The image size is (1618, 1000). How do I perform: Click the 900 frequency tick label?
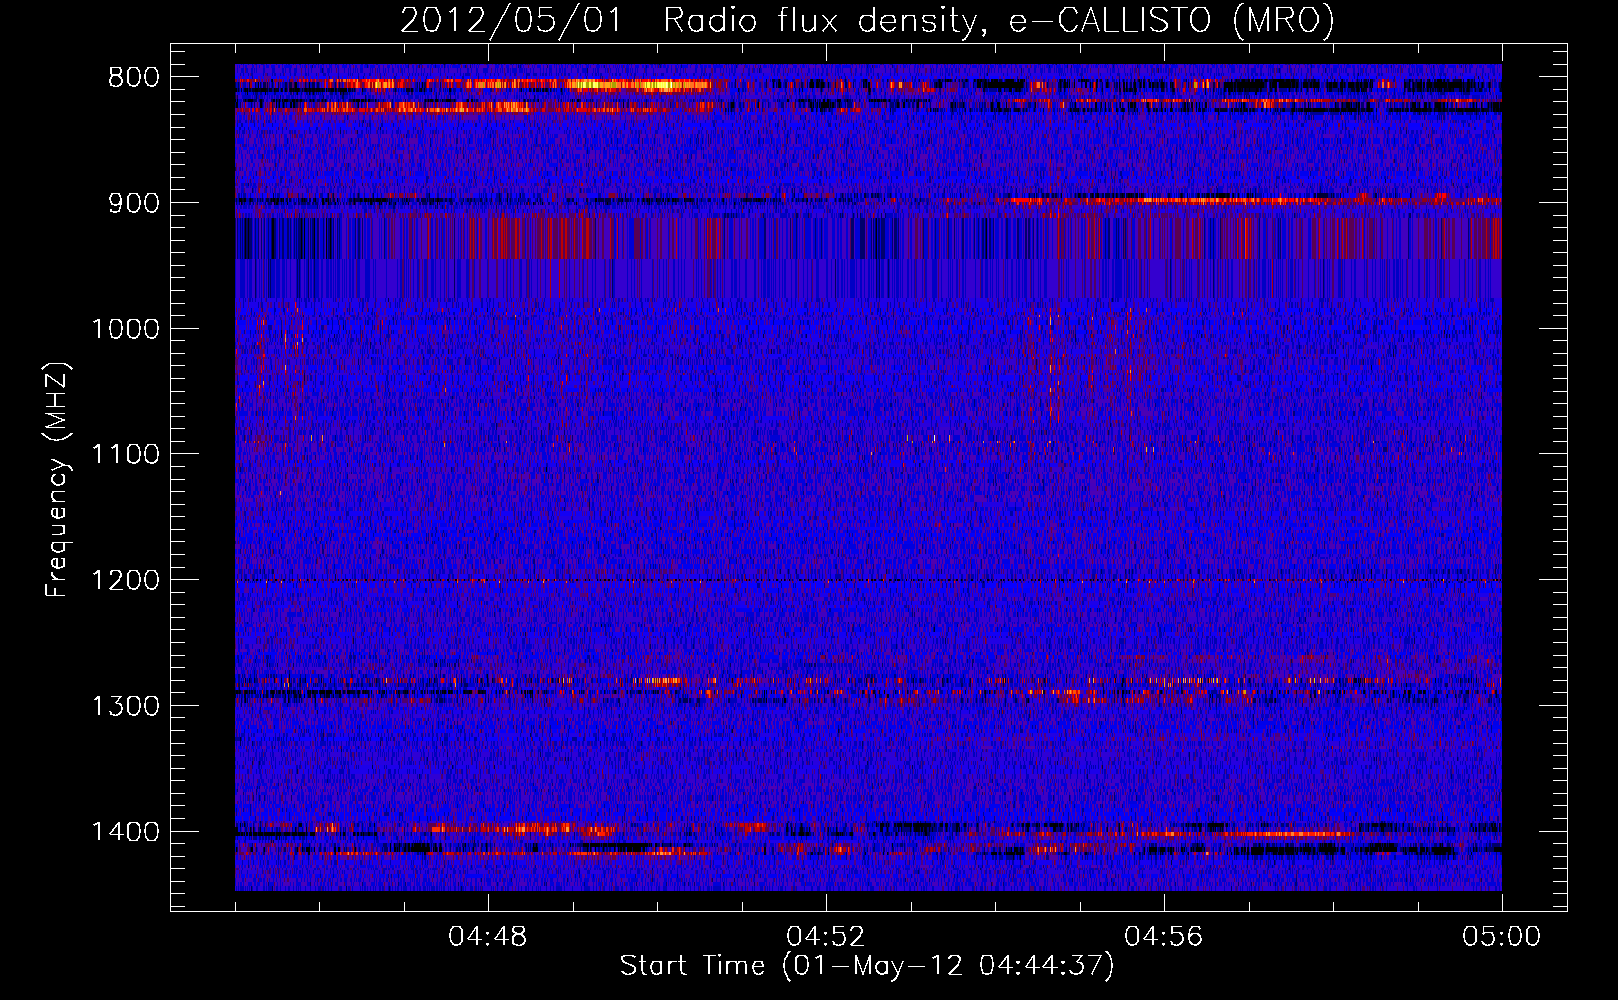(134, 203)
